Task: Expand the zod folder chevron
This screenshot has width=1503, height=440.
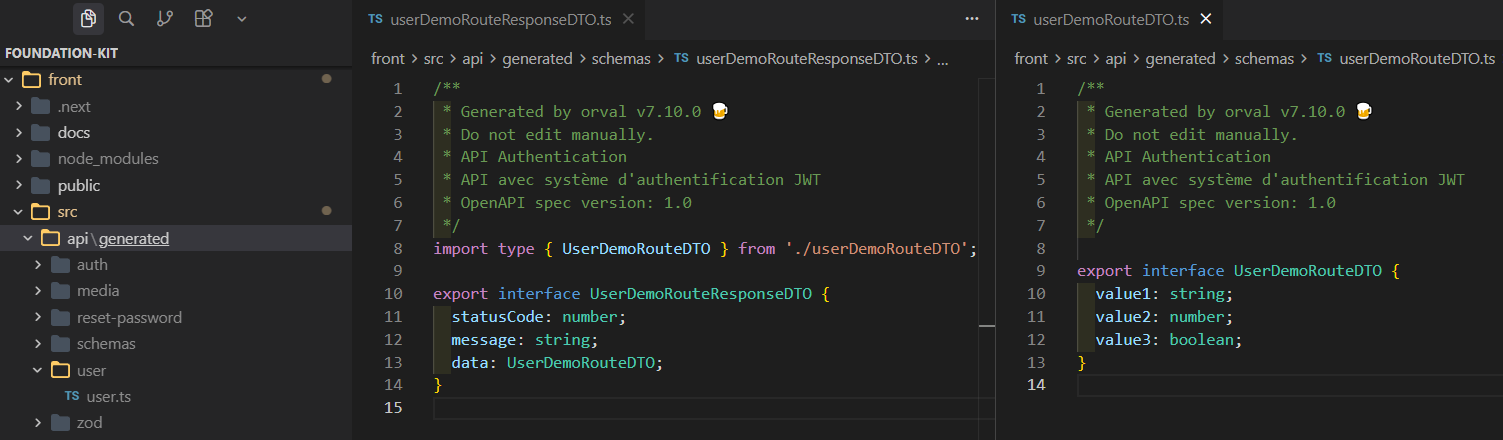Action: coord(38,422)
